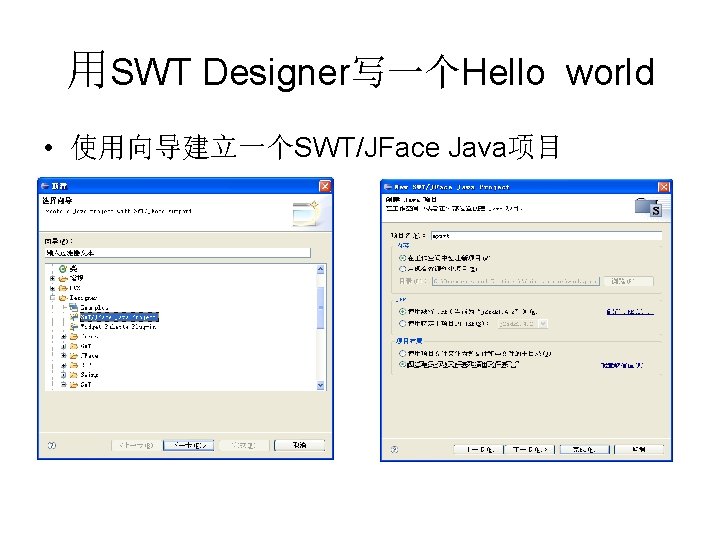
Task: Select the highlighted SWT/JFace Java Project tree item
Action: tap(119, 317)
